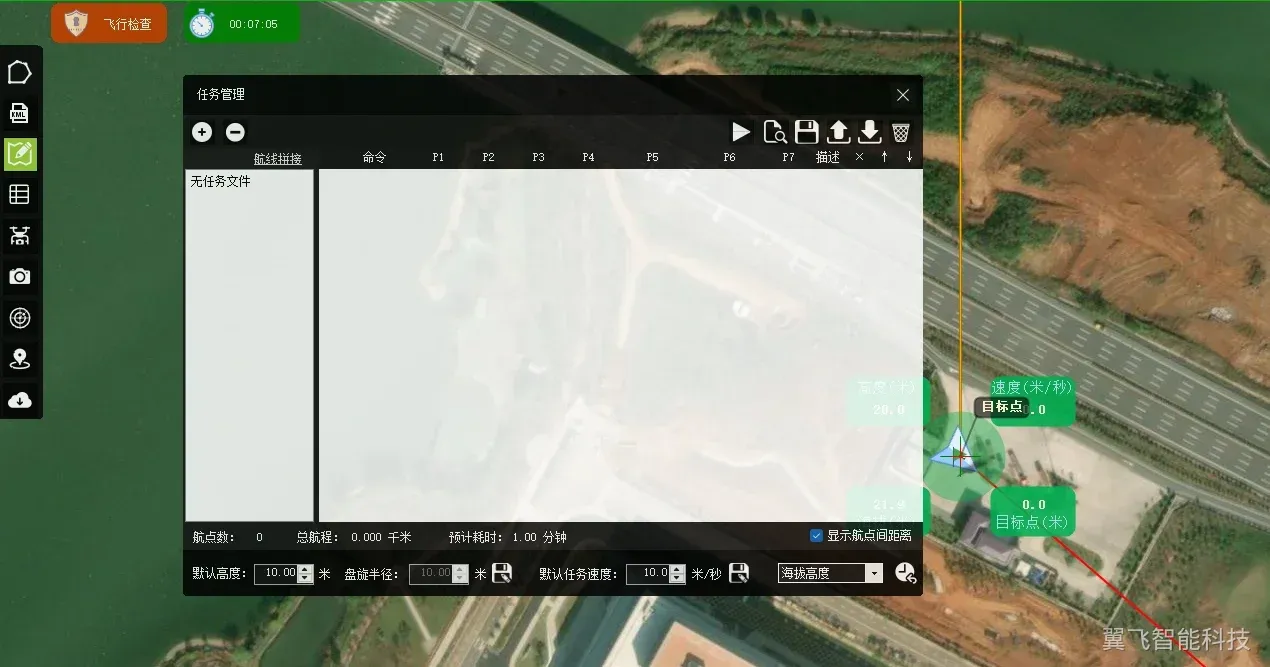This screenshot has width=1270, height=667.
Task: Click the 航线拼接 link
Action: tap(277, 159)
